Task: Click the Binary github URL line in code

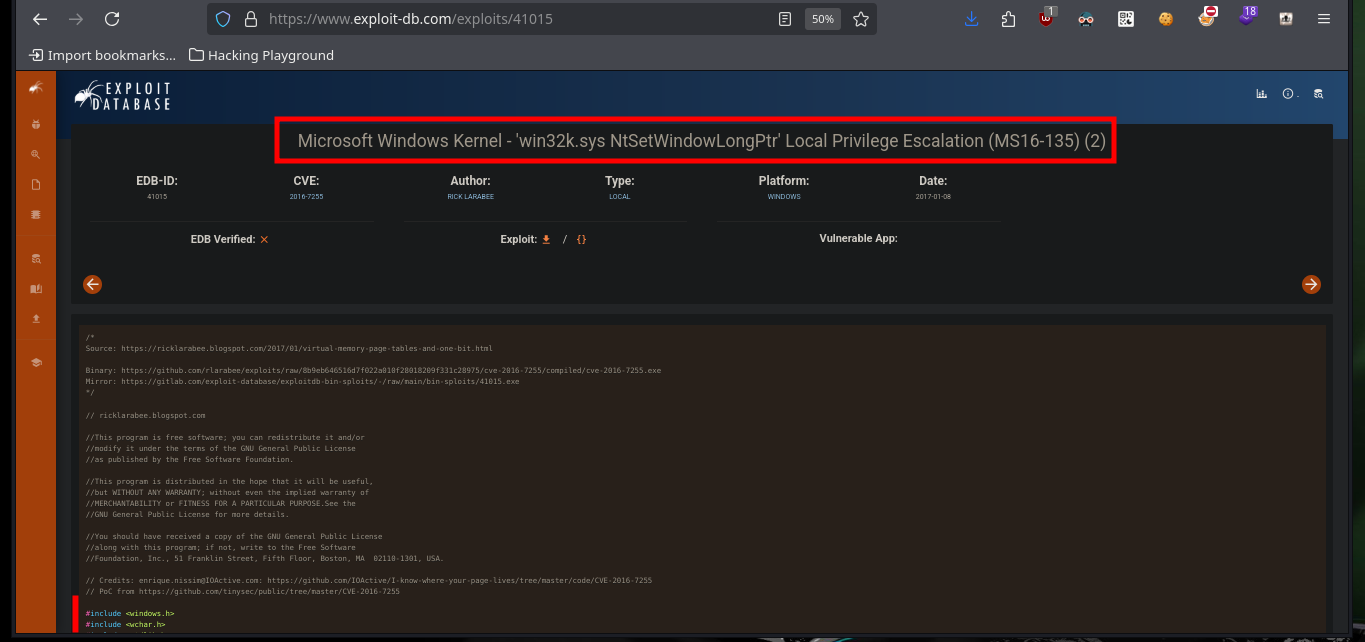Action: (x=373, y=371)
